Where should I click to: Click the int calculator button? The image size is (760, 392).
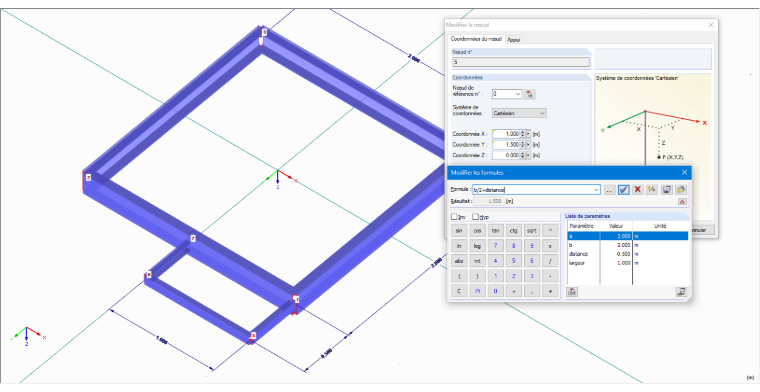(x=477, y=261)
